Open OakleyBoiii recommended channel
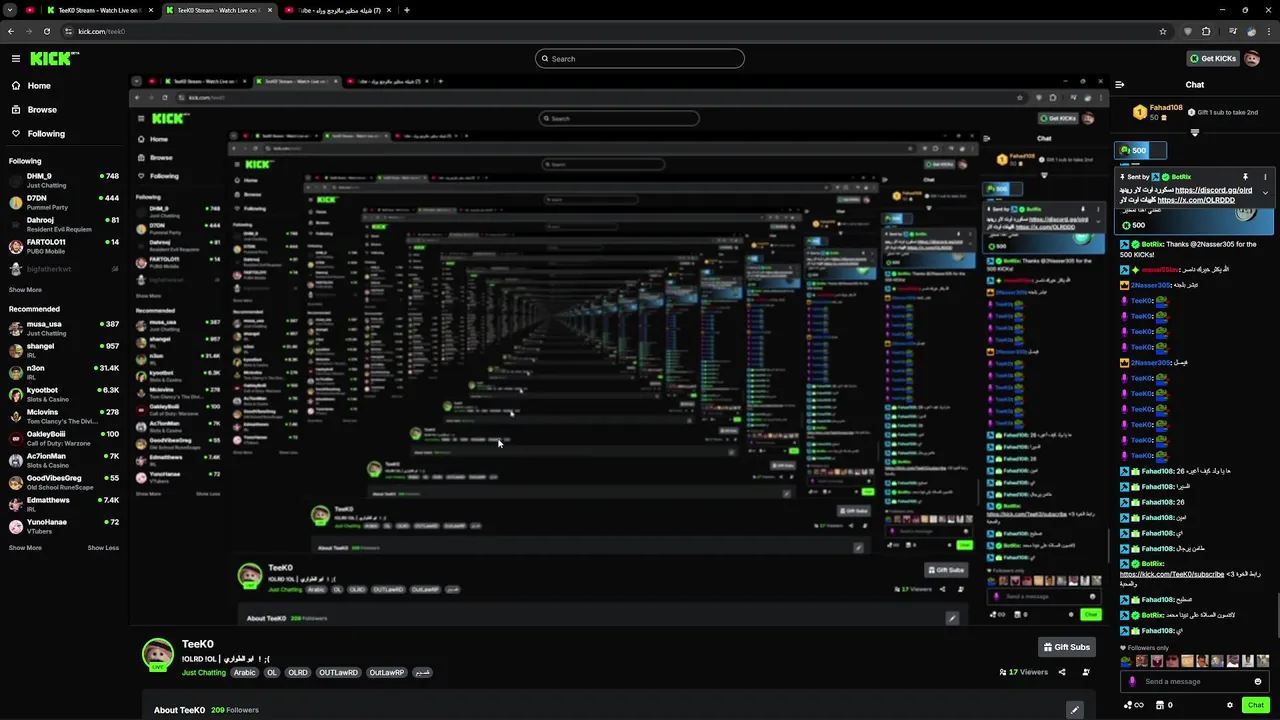Viewport: 1280px width, 720px height. pyautogui.click(x=62, y=438)
